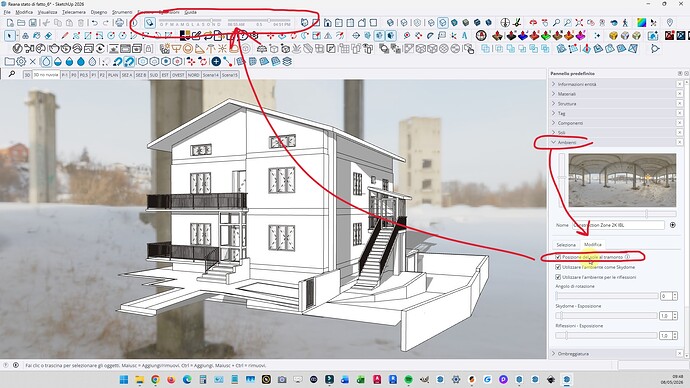Click the search magnifier beside scene tabs
Image resolution: width=690 pixels, height=388 pixels.
pos(11,74)
